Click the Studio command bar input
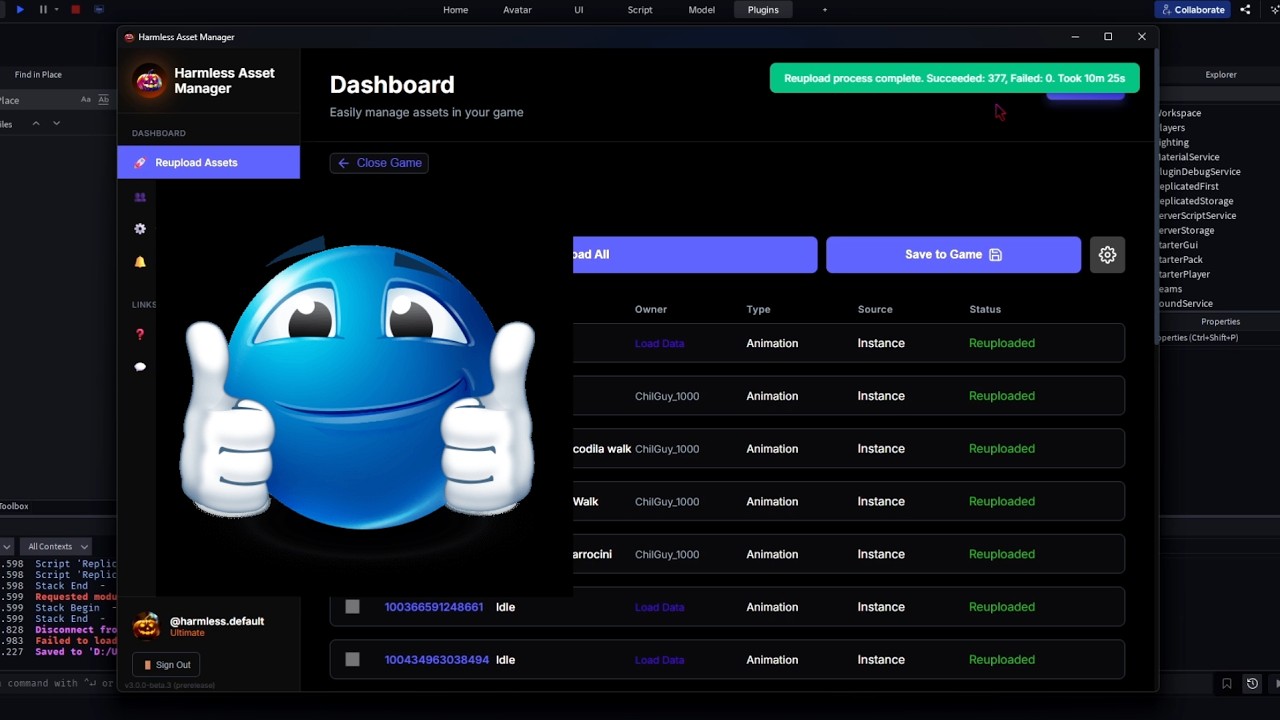The width and height of the screenshot is (1280, 720). (58, 684)
